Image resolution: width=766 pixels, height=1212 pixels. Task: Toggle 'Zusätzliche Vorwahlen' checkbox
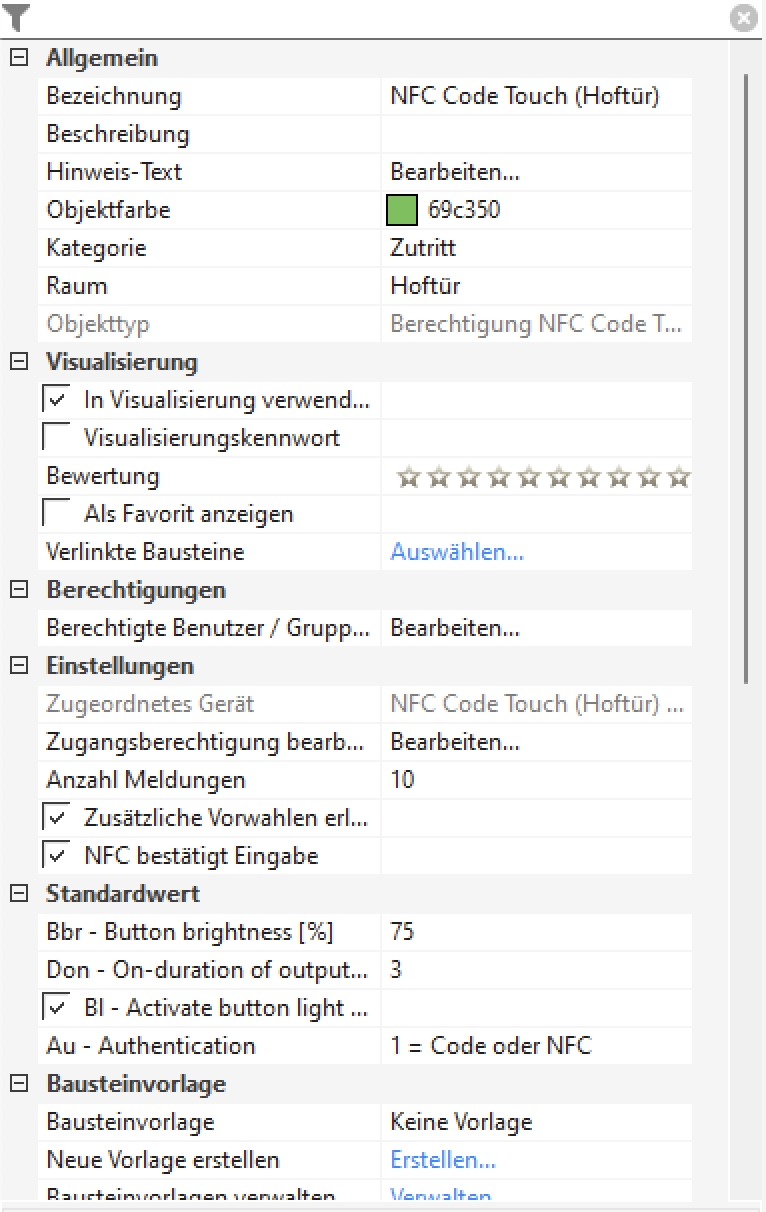point(57,818)
